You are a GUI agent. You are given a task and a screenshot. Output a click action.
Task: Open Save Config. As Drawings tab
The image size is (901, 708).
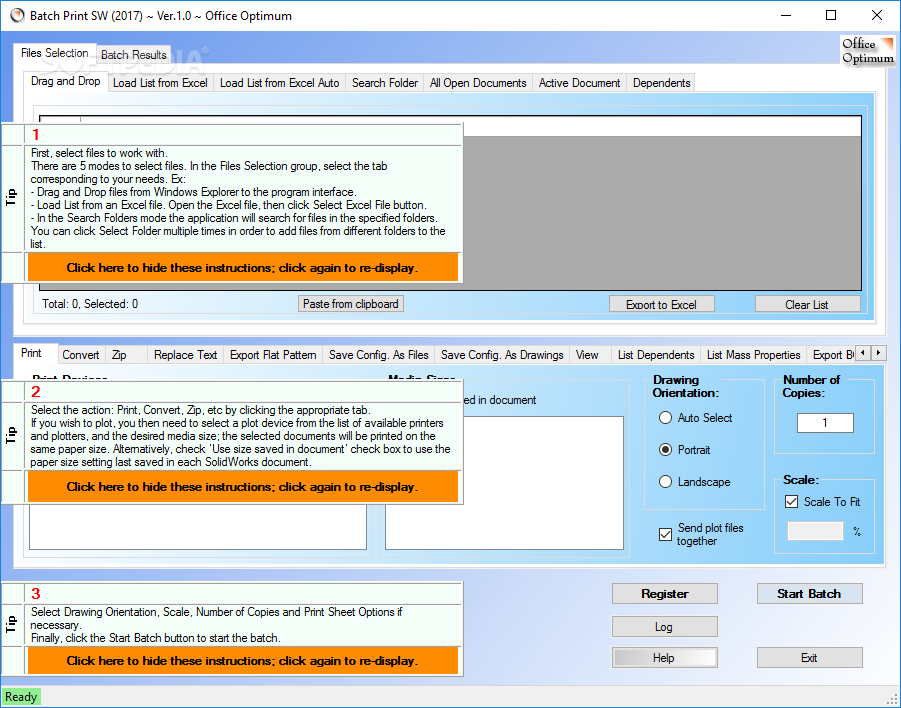click(502, 355)
